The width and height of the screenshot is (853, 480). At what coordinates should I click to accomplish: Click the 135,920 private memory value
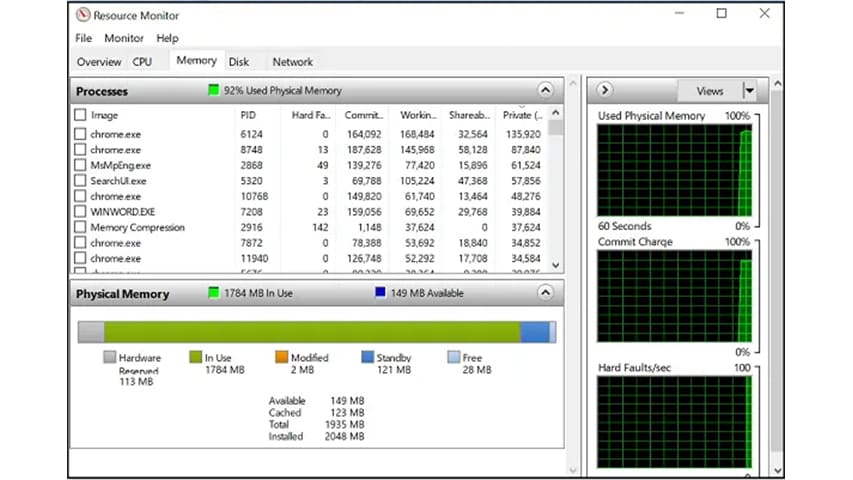coord(523,134)
